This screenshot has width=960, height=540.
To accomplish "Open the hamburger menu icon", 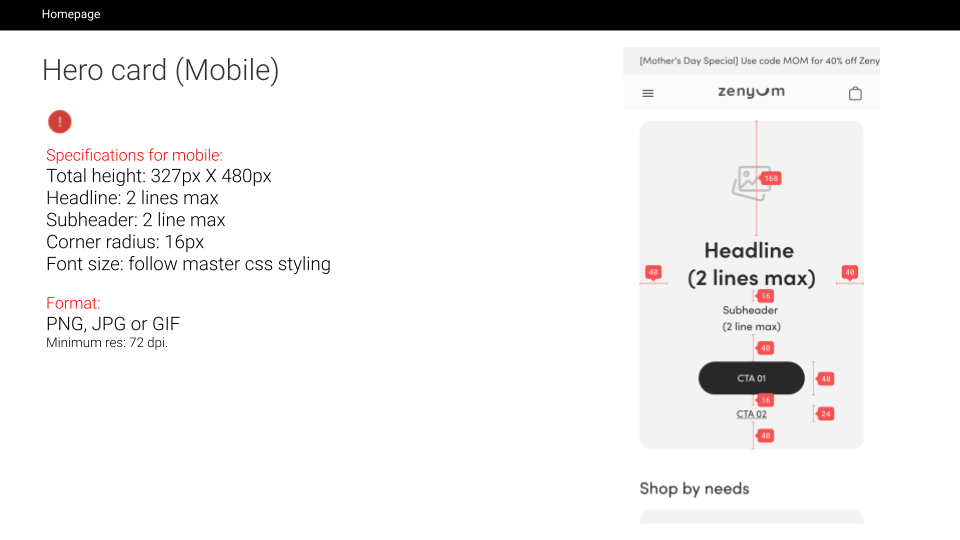I will coord(648,94).
